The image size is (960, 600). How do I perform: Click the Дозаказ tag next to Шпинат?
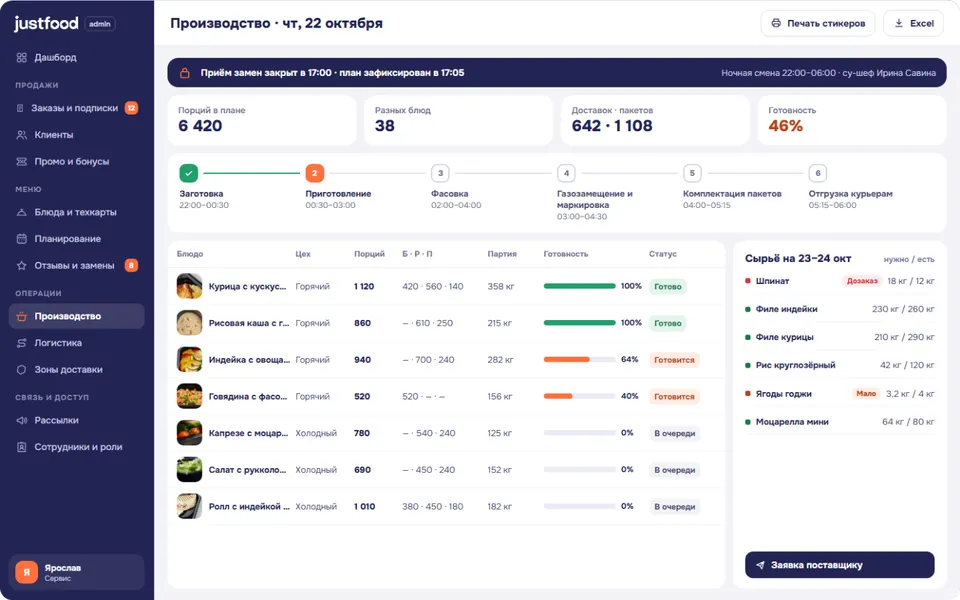(862, 281)
